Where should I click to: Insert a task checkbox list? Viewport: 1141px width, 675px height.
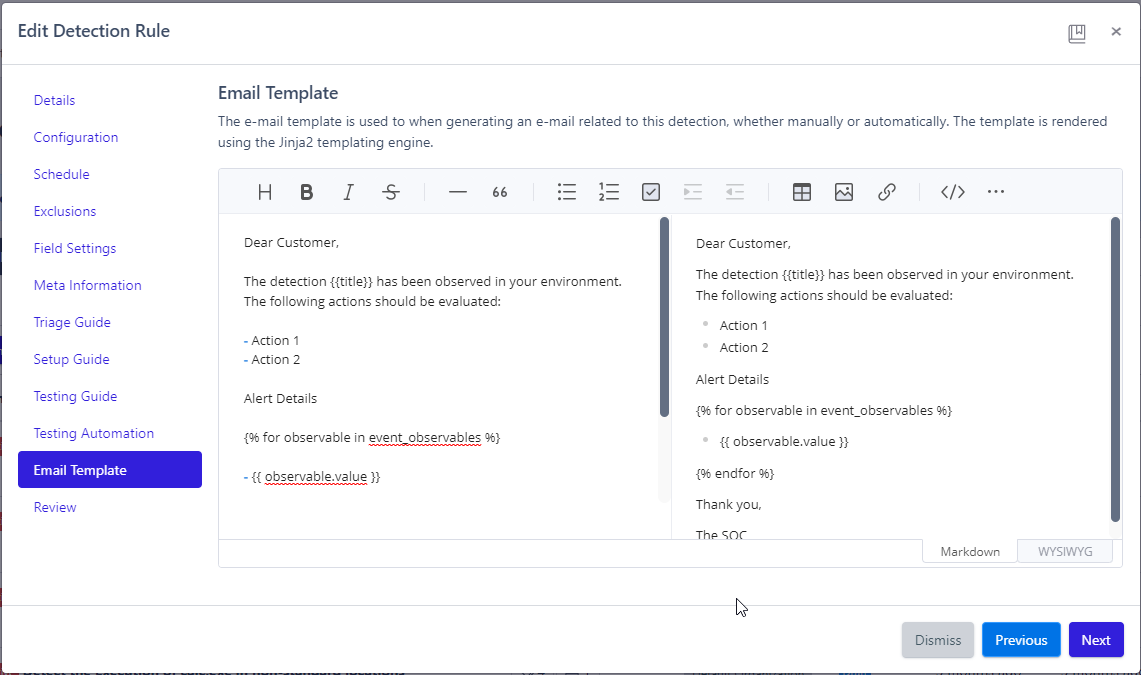point(651,192)
